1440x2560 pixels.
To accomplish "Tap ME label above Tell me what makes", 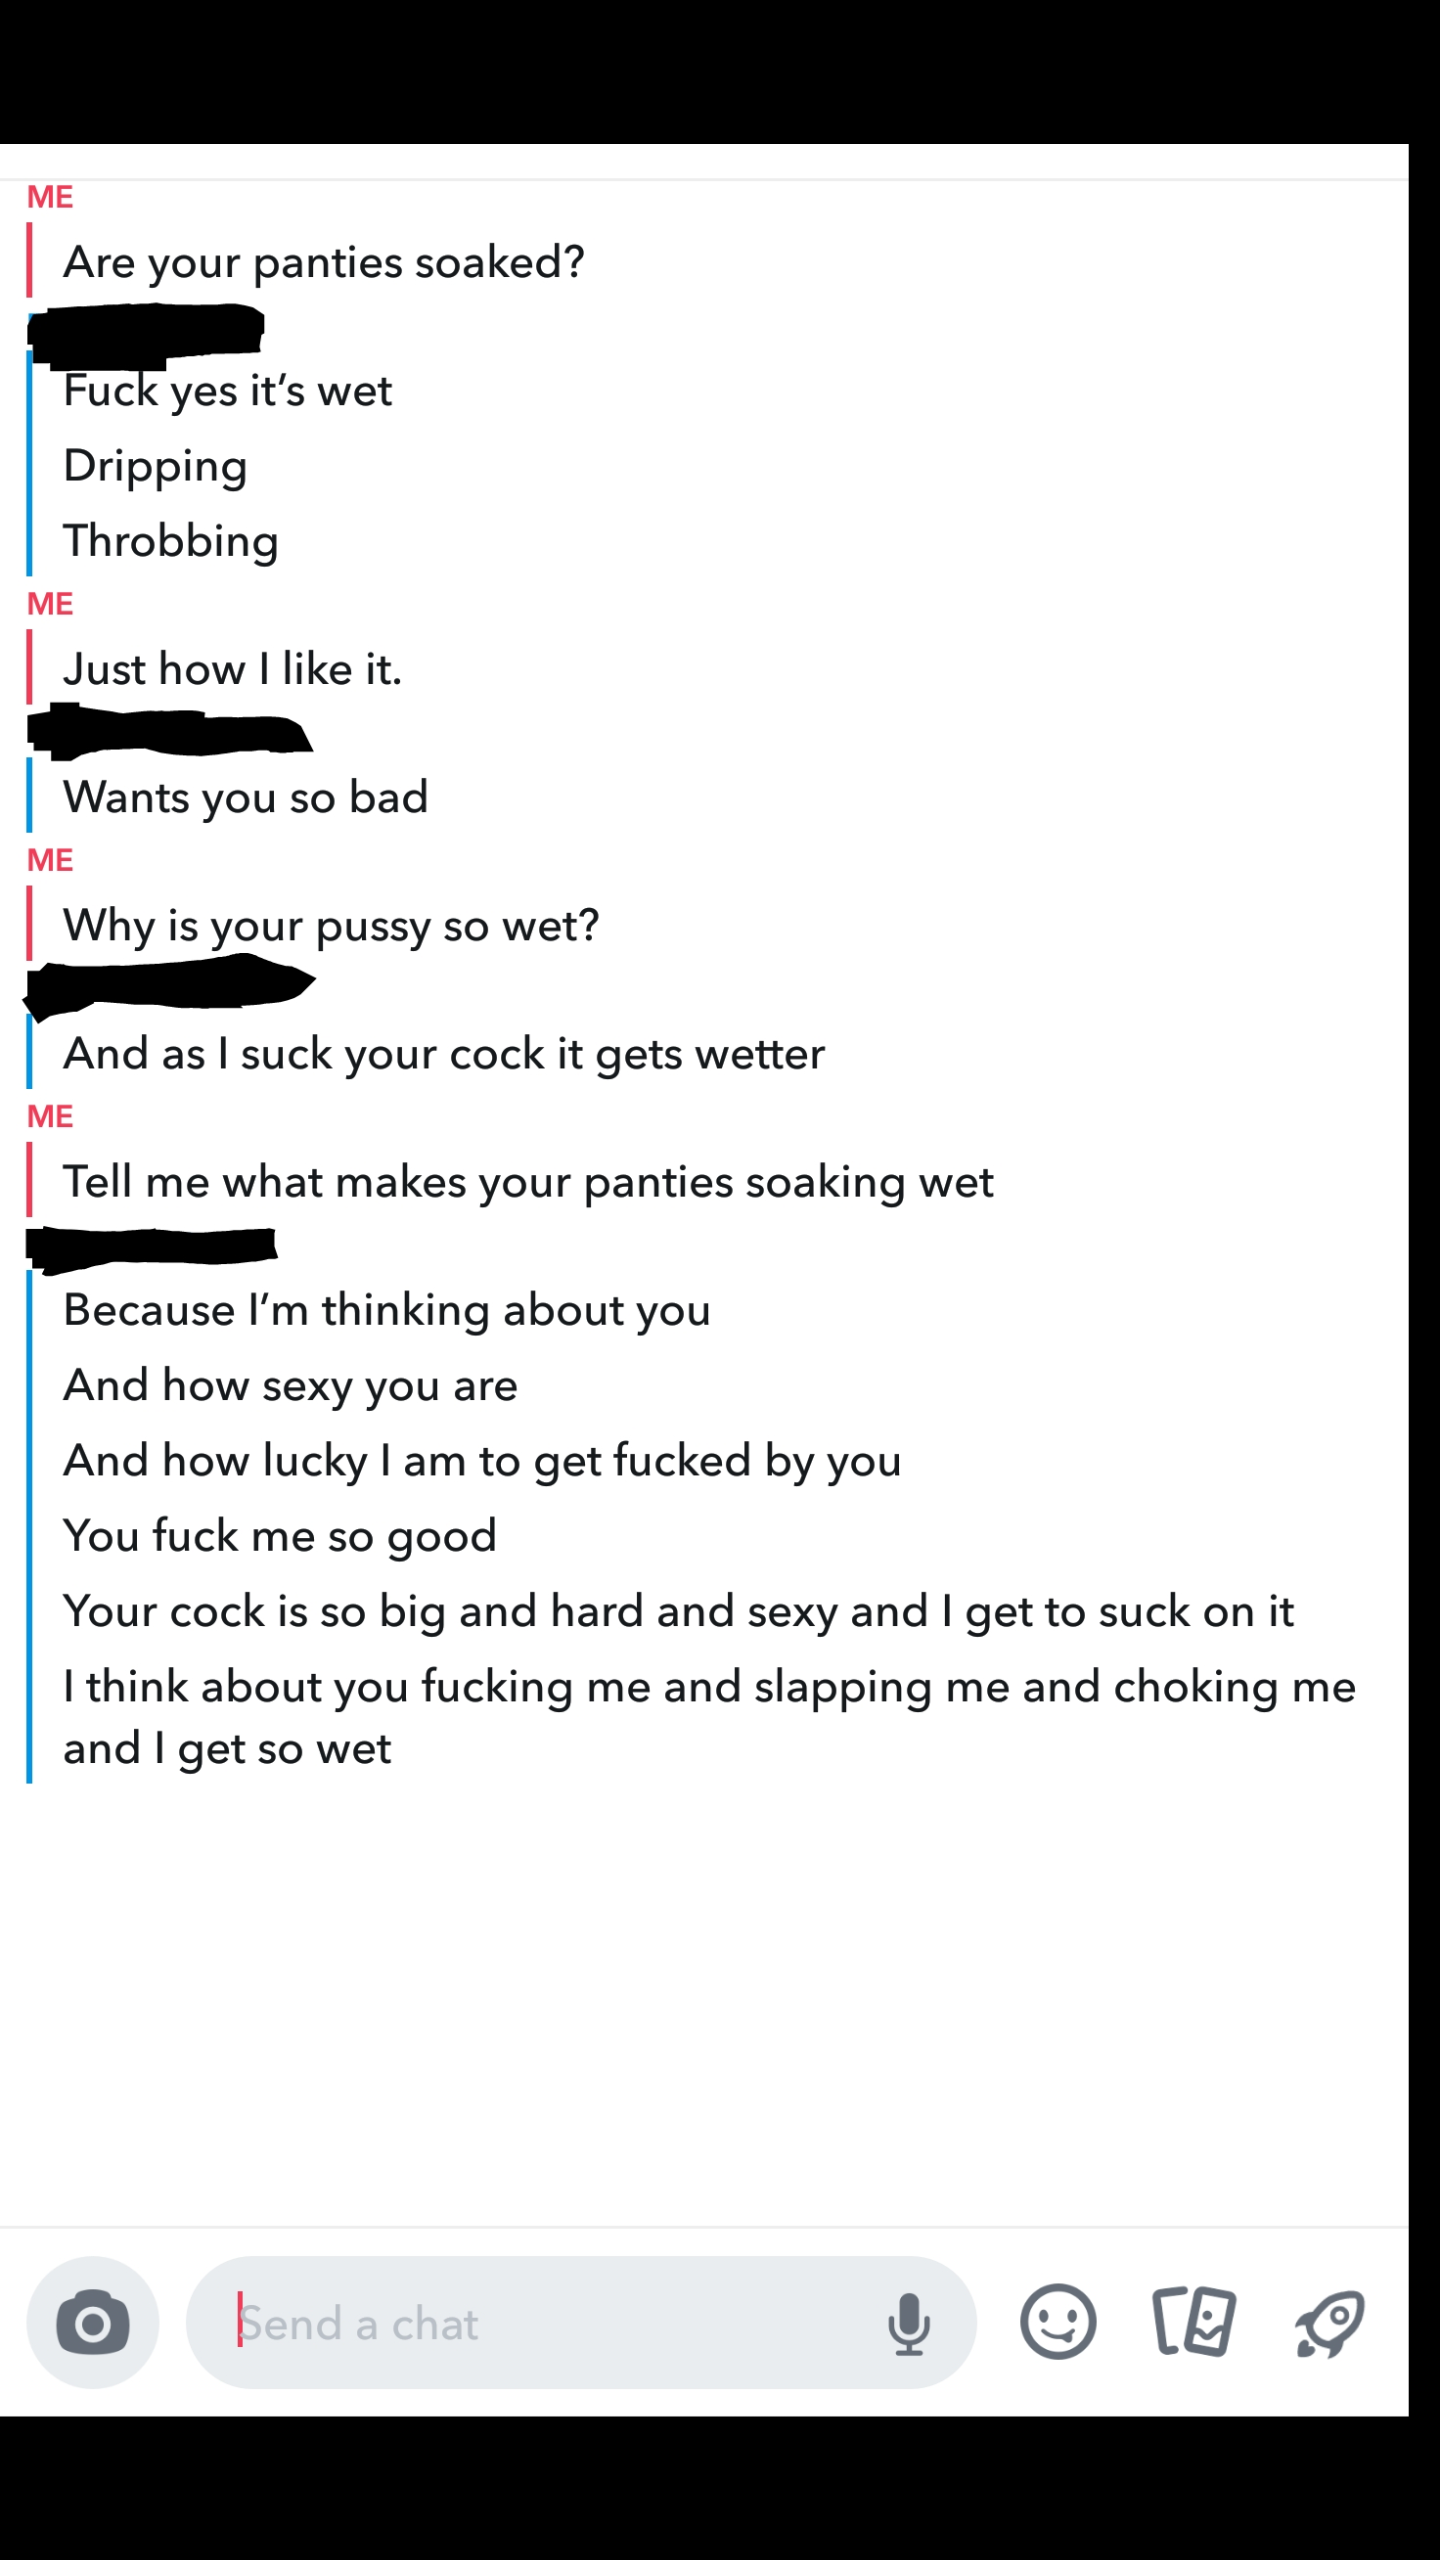I will [x=50, y=1116].
